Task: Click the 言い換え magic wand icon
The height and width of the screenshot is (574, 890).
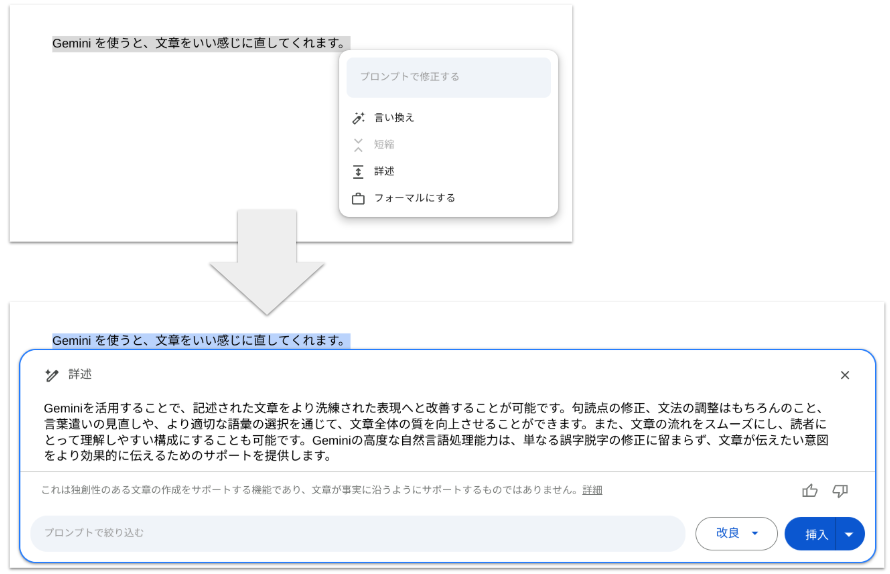Action: [x=358, y=118]
